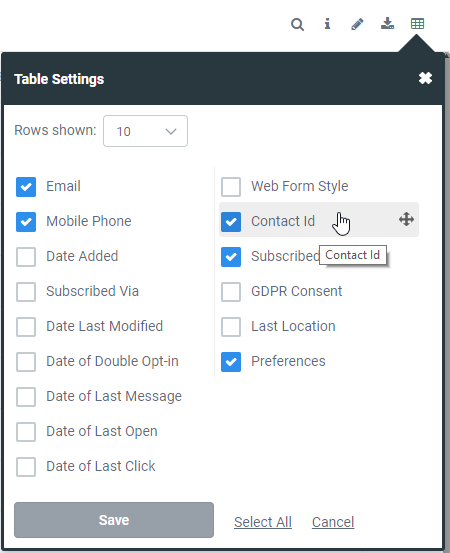Check Date of Last Click
The height and width of the screenshot is (553, 450).
(x=26, y=467)
